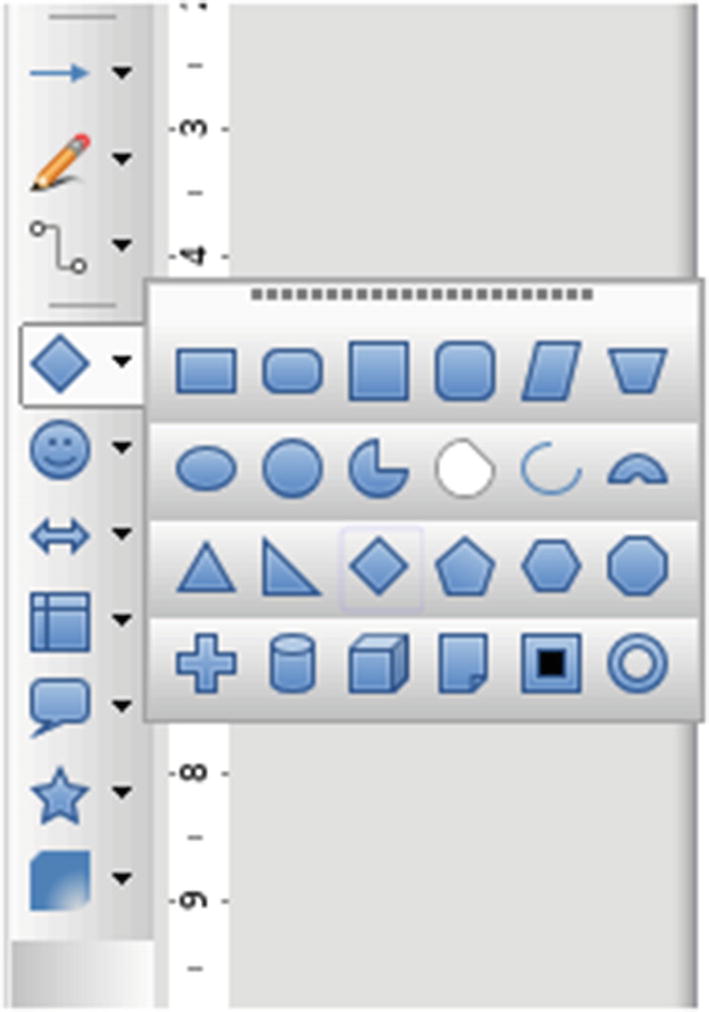Open the Connector tool dropdown arrow

[x=122, y=245]
